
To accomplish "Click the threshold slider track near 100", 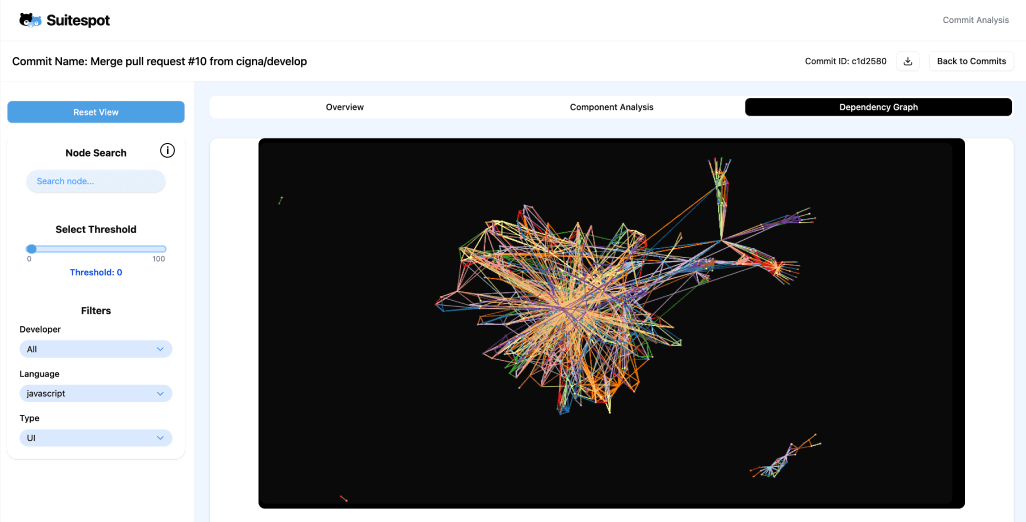I will [x=162, y=249].
